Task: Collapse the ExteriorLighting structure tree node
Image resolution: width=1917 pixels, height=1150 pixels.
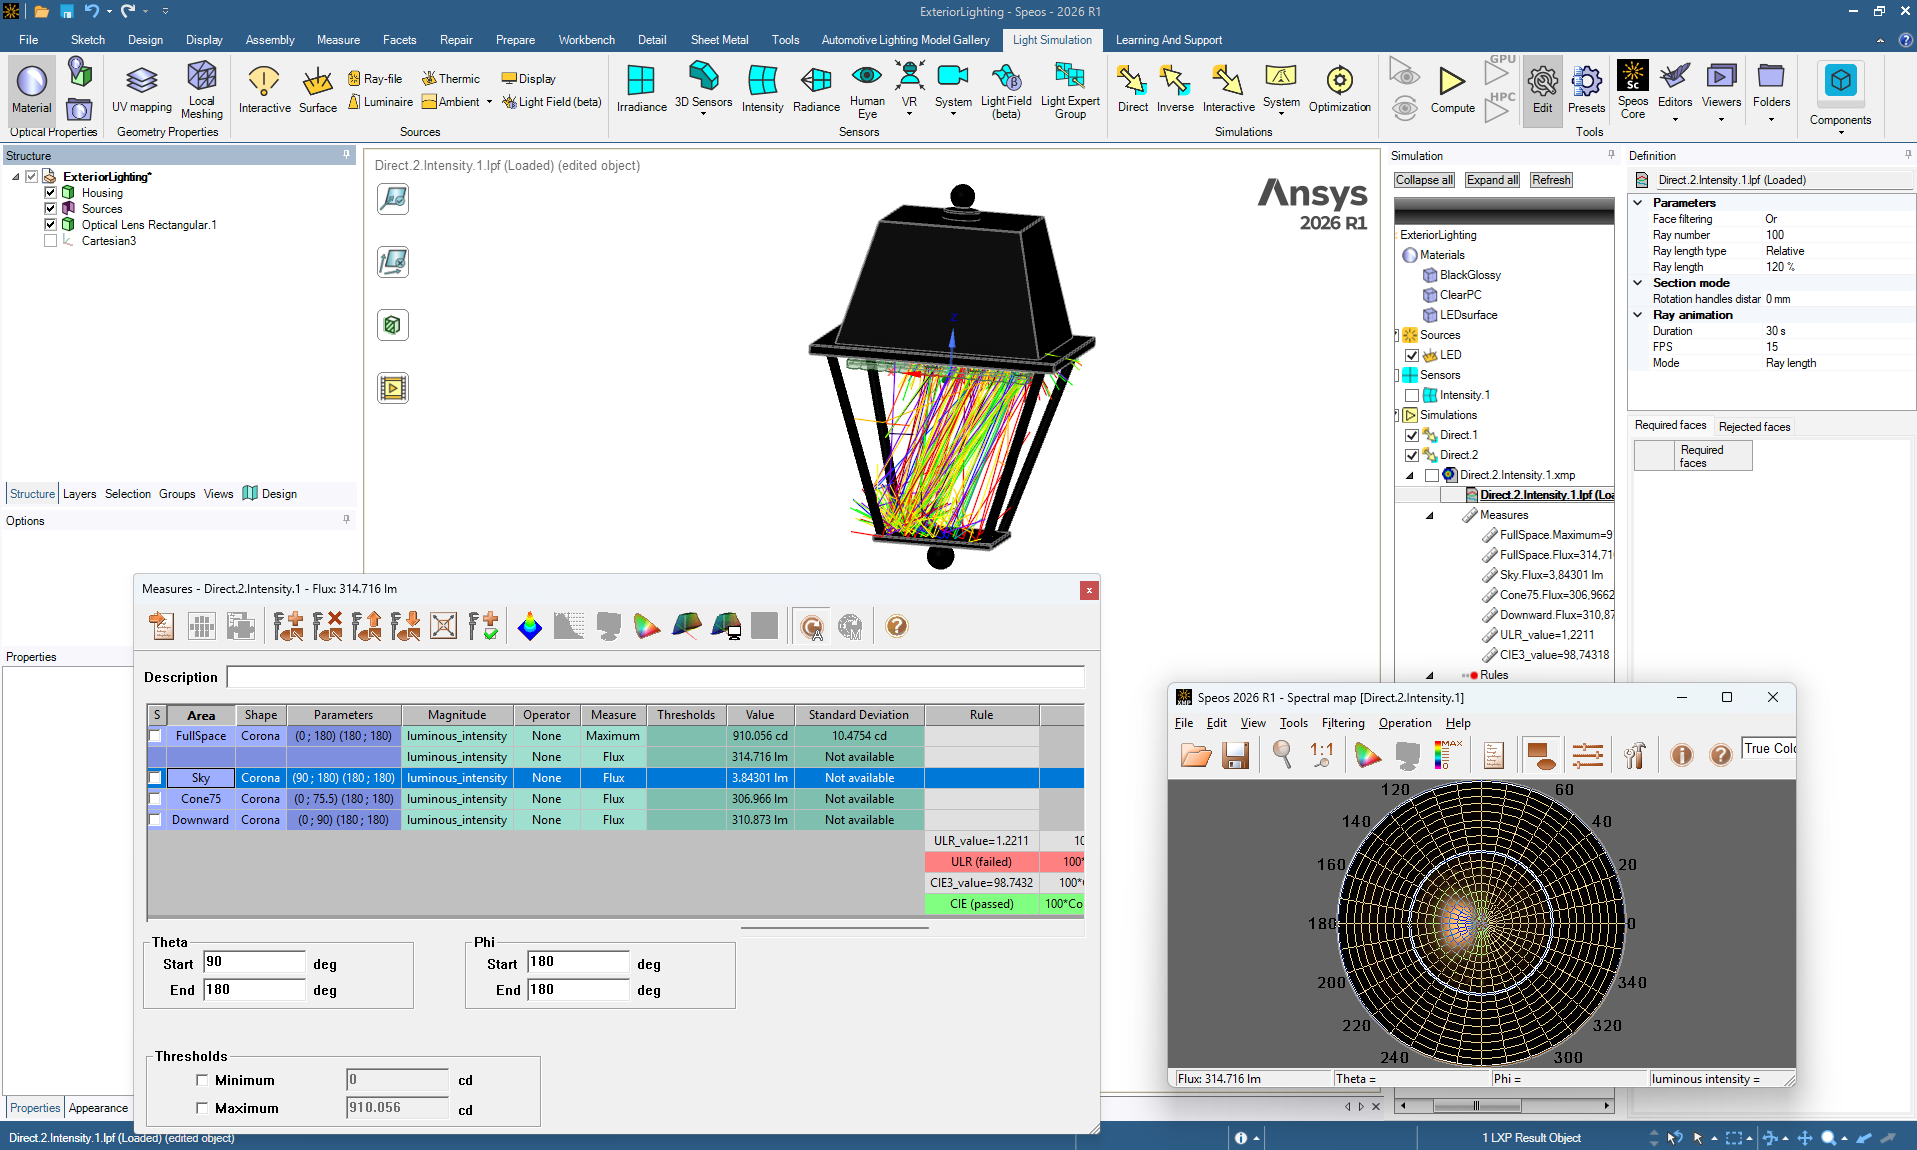Action: (16, 177)
